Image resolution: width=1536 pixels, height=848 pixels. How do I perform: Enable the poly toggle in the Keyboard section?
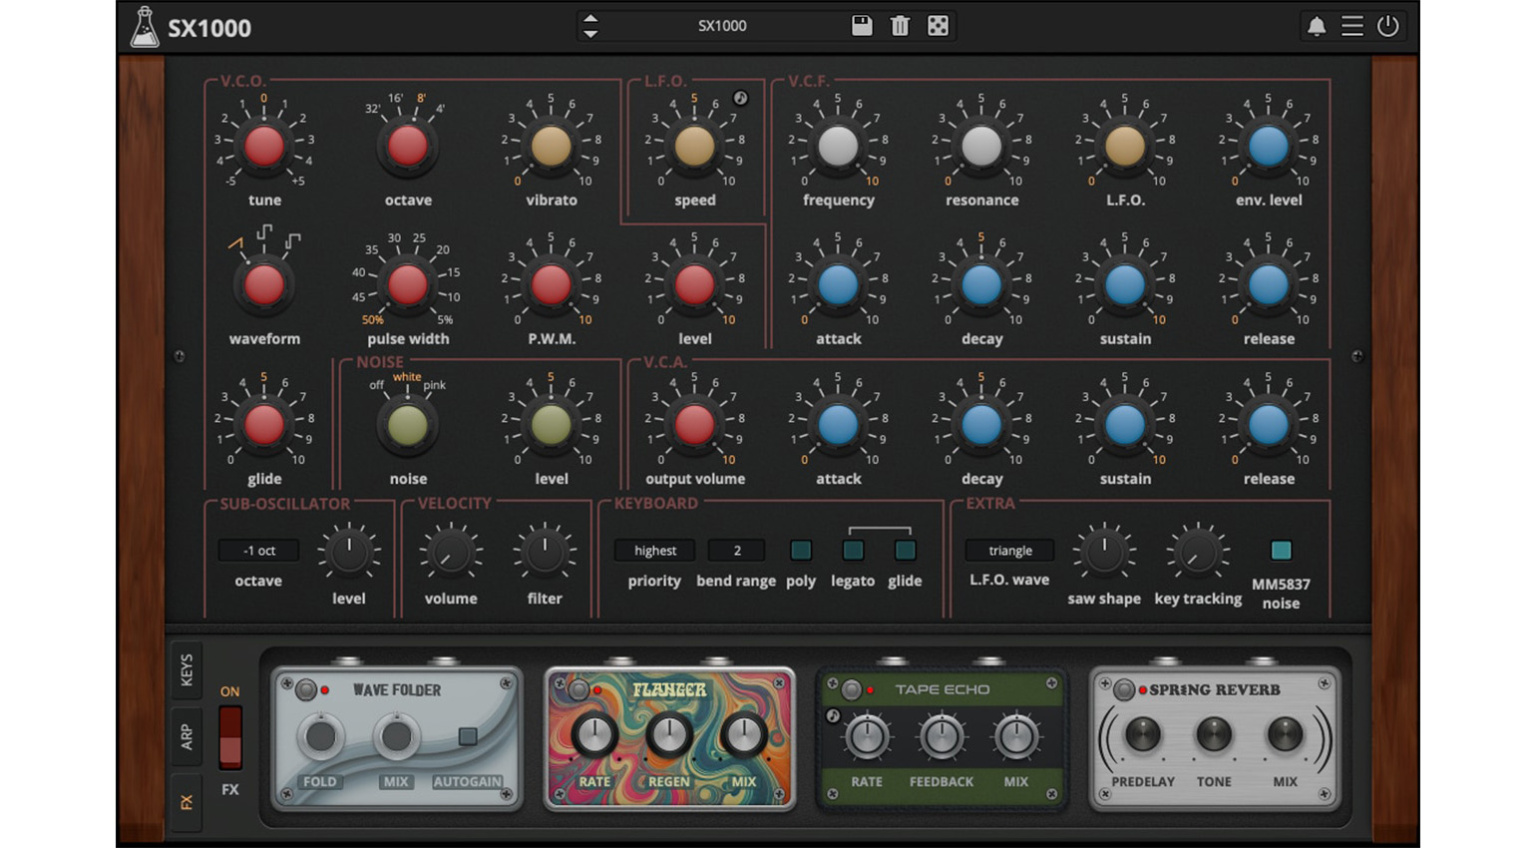tap(800, 550)
